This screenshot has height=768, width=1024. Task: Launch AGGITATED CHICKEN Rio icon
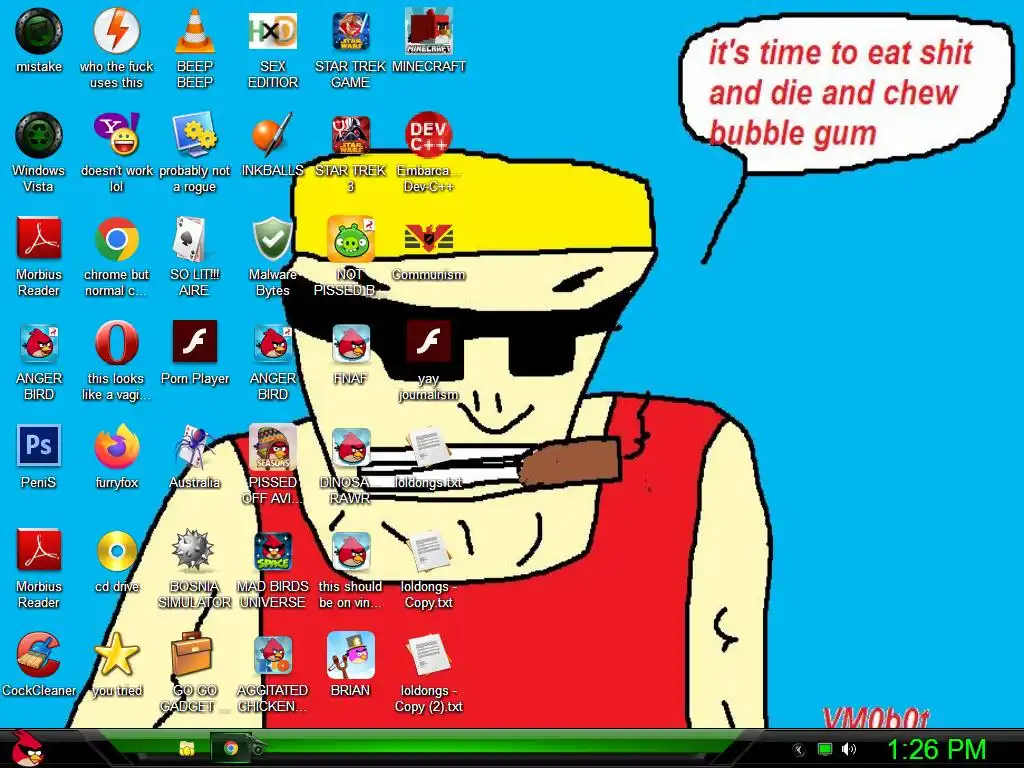272,656
